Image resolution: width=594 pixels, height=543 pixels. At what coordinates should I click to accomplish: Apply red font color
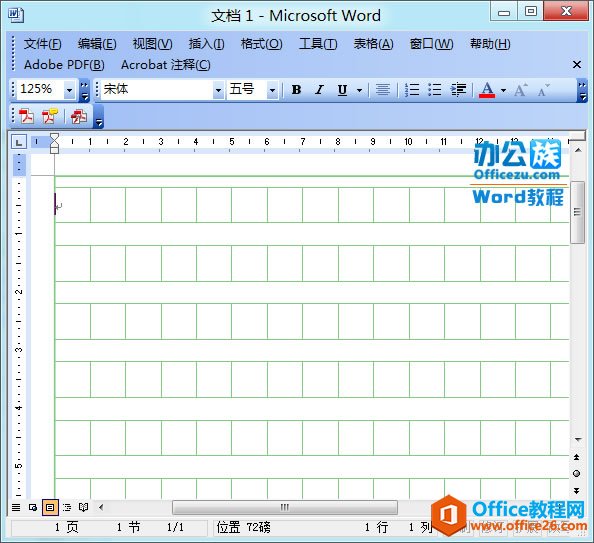pos(487,90)
